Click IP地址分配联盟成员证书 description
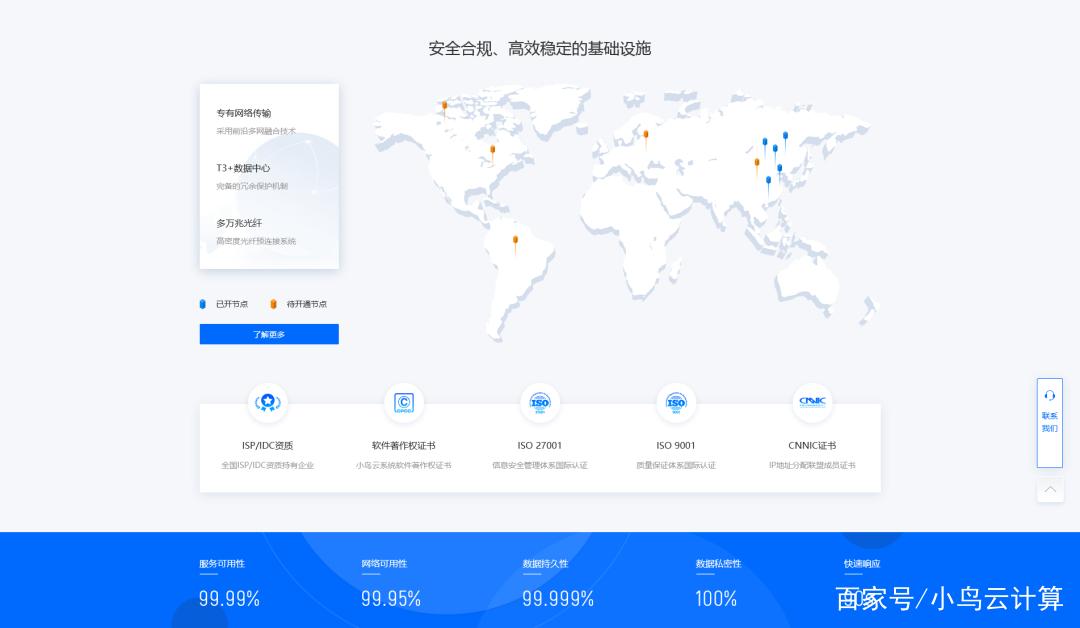Image resolution: width=1080 pixels, height=628 pixels. [x=812, y=465]
